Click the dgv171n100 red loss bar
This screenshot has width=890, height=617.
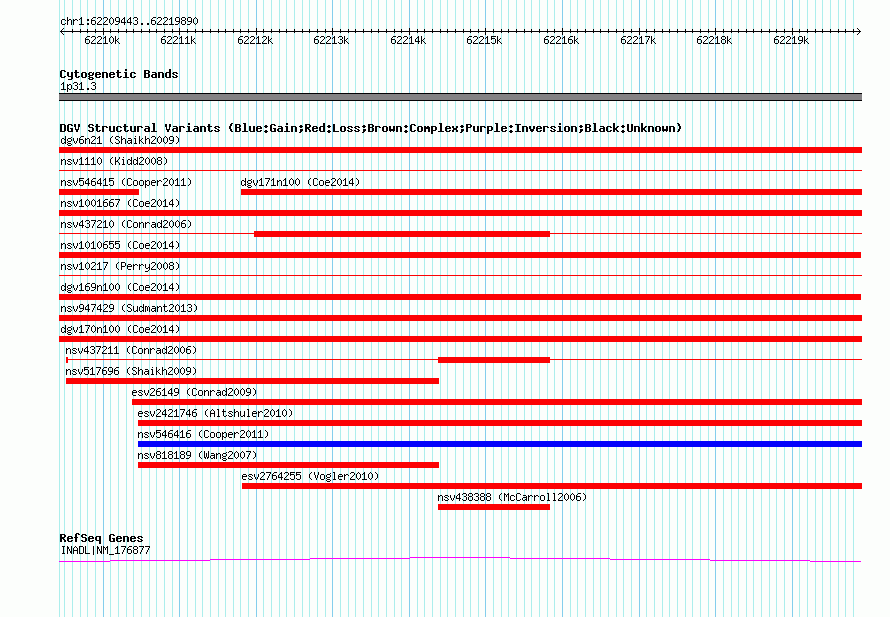tap(551, 192)
